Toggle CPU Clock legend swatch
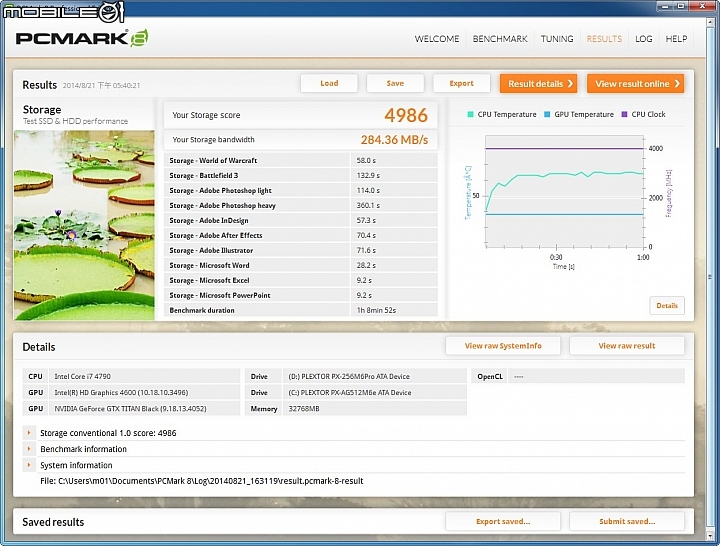Image resolution: width=720 pixels, height=546 pixels. click(x=624, y=114)
